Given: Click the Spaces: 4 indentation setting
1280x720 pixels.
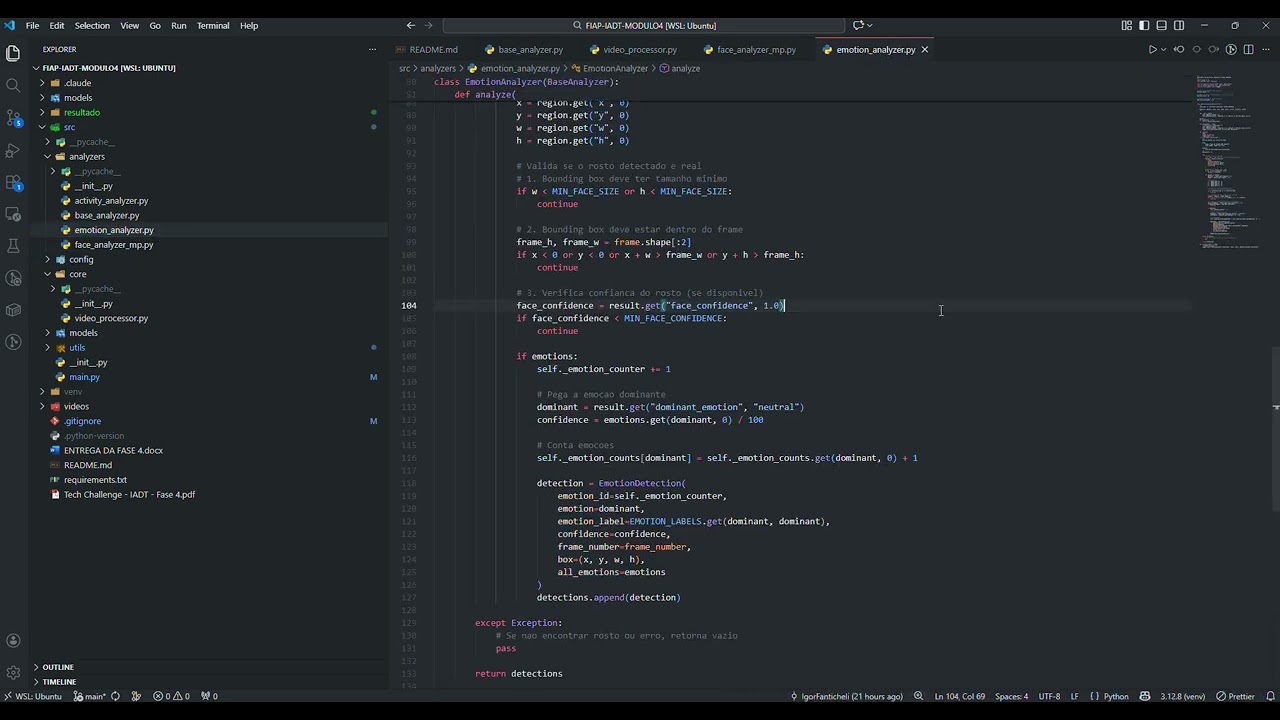Looking at the screenshot, I should [x=1011, y=696].
